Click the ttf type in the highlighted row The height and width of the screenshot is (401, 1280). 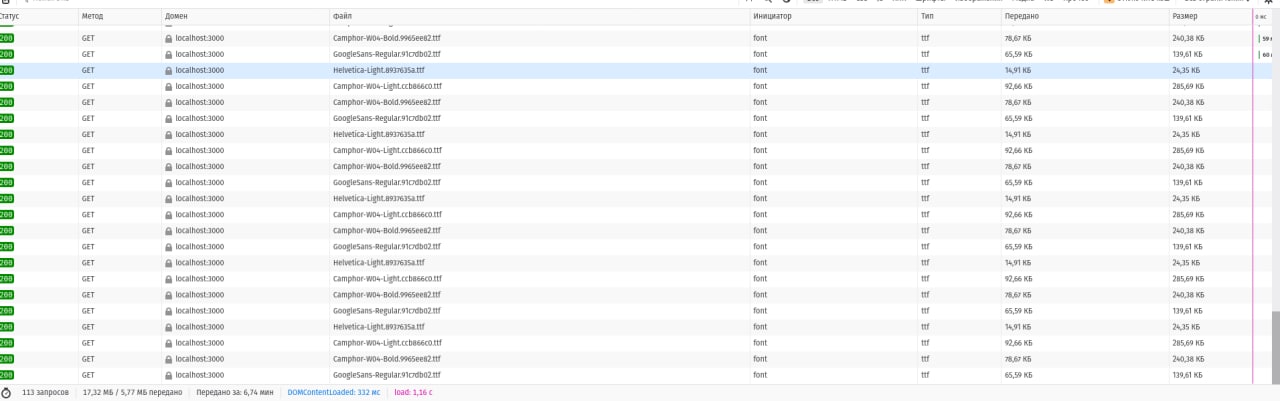(925, 70)
